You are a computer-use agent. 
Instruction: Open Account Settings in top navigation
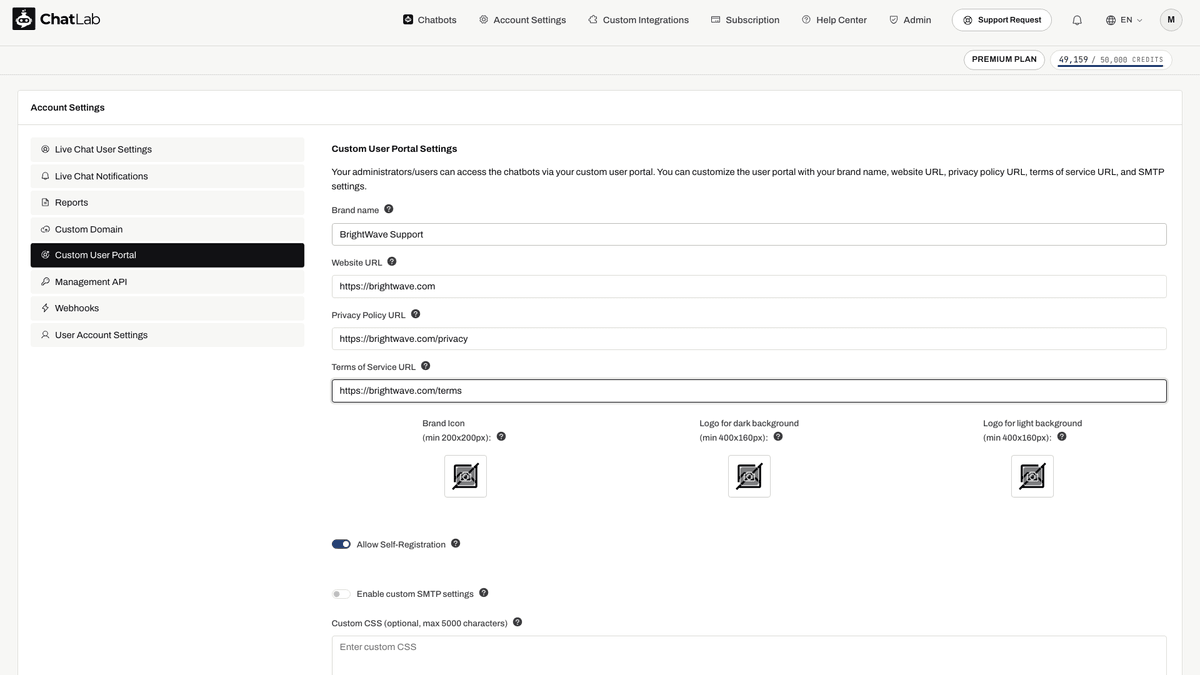[522, 20]
